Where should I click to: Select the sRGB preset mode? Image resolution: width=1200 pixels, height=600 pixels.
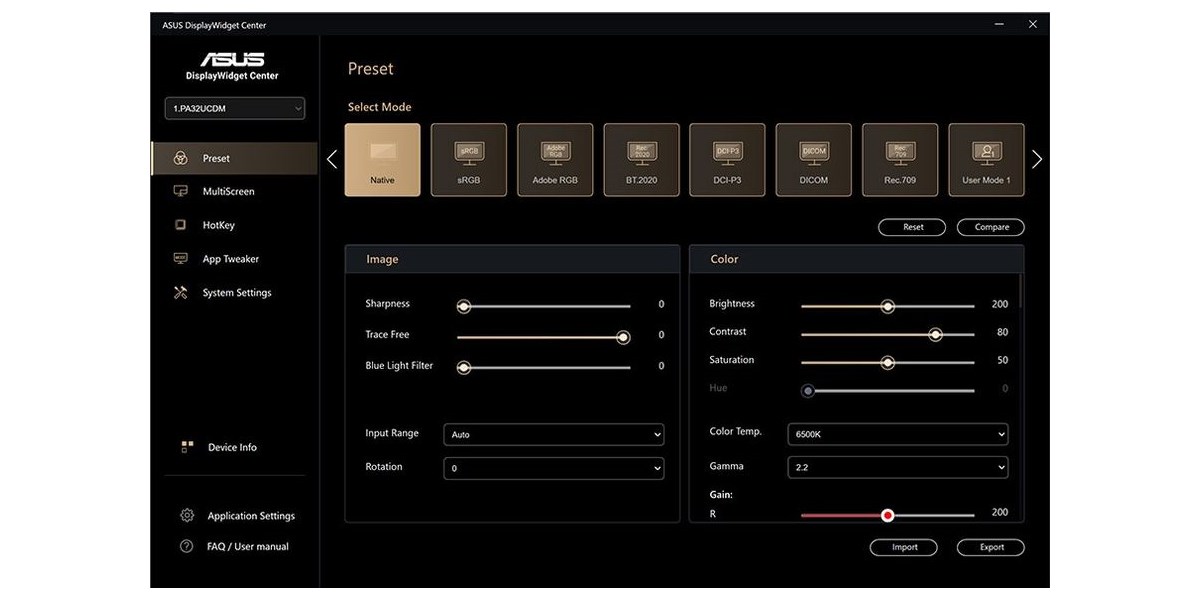pyautogui.click(x=468, y=160)
